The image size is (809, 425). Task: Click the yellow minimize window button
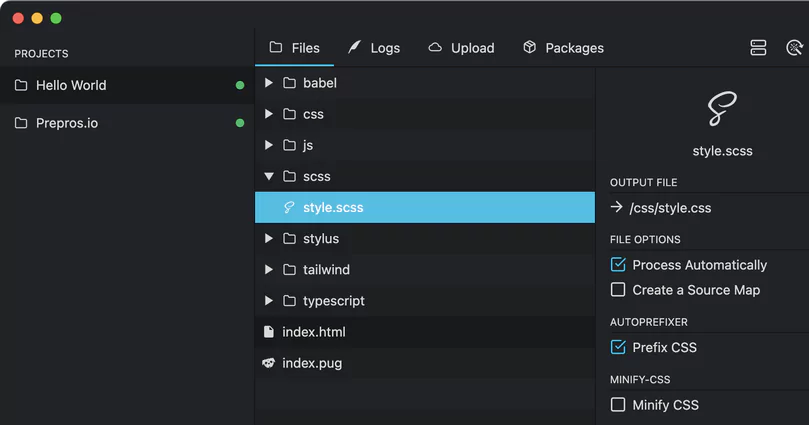[37, 19]
